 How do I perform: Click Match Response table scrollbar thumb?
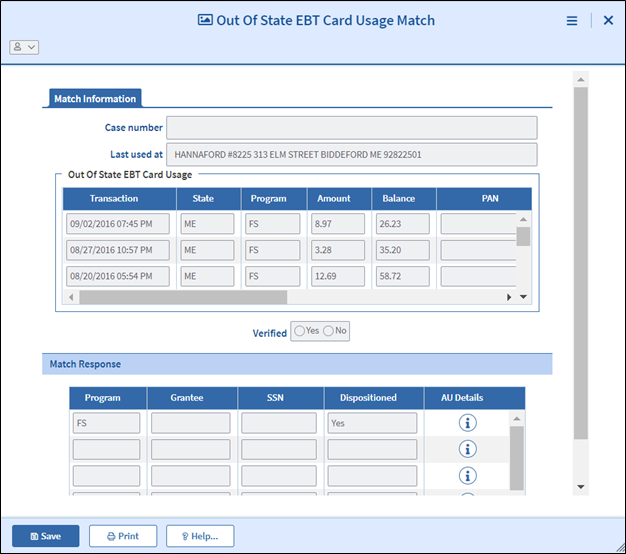(x=517, y=458)
